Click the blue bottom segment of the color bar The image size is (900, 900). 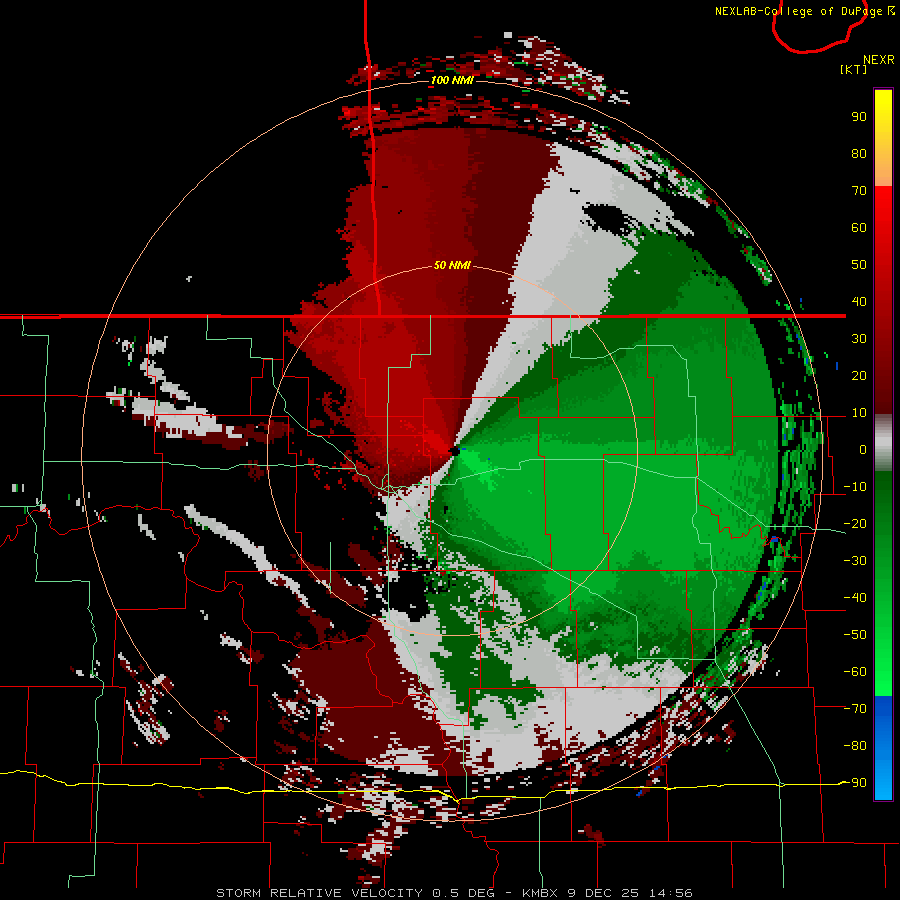883,748
